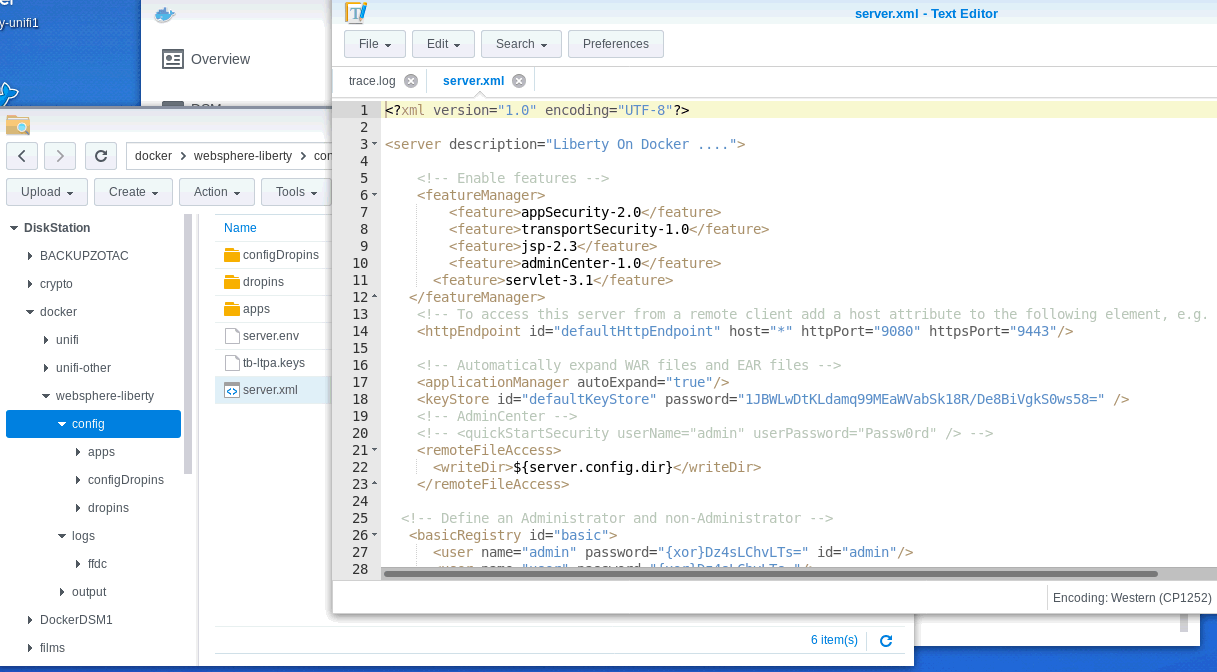Open the configDropins folder
This screenshot has height=672, width=1217.
280,254
